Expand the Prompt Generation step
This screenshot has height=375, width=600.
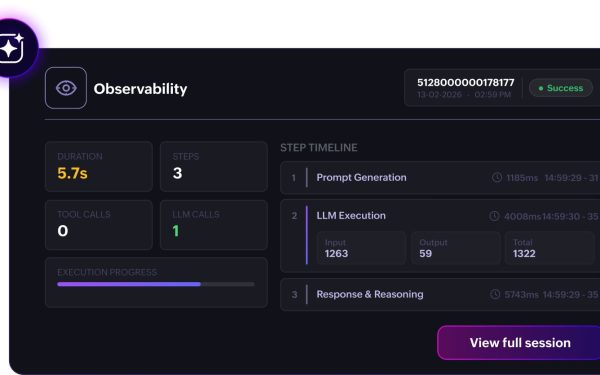pos(440,178)
